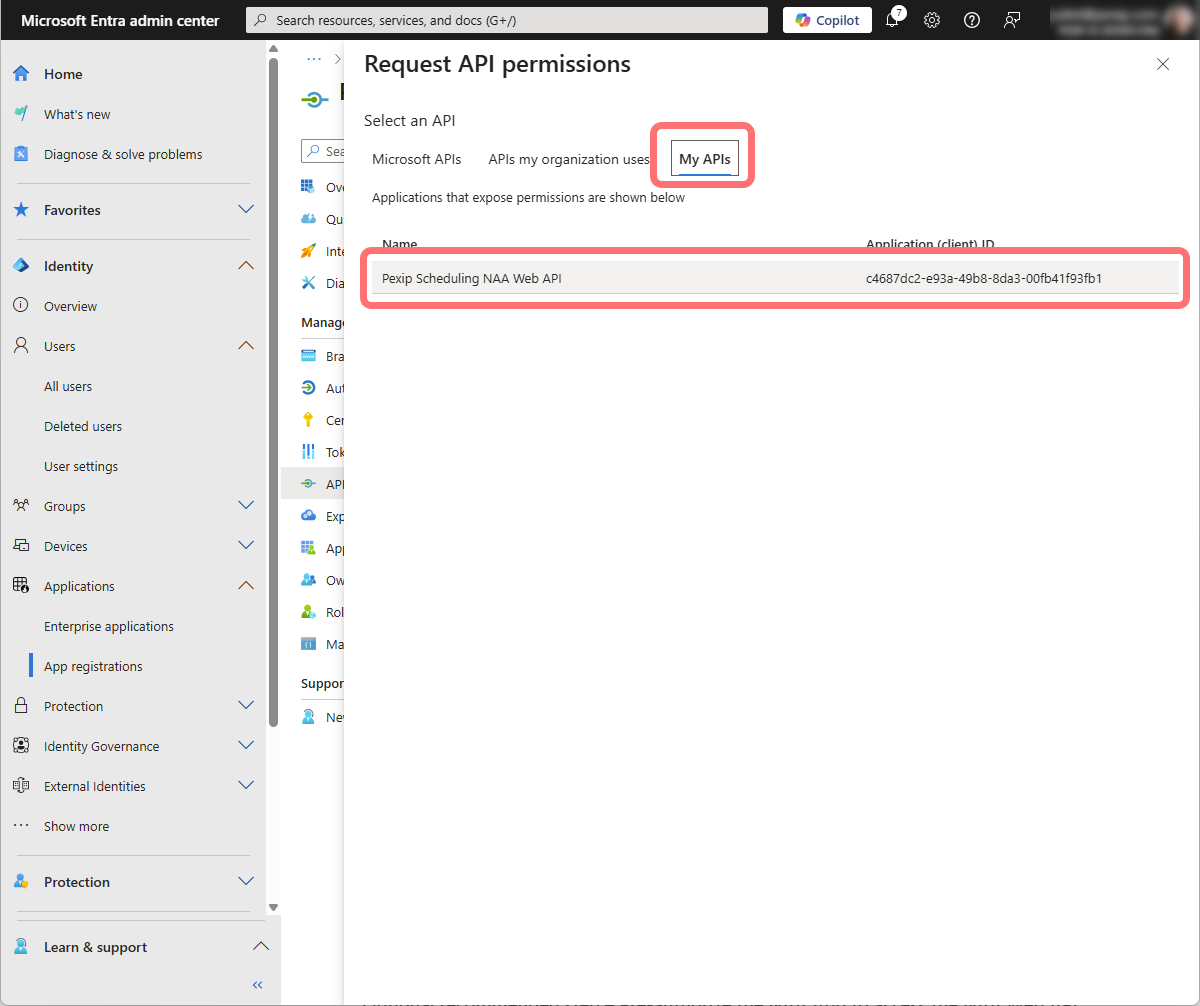Expand the Favorites section

(x=246, y=210)
